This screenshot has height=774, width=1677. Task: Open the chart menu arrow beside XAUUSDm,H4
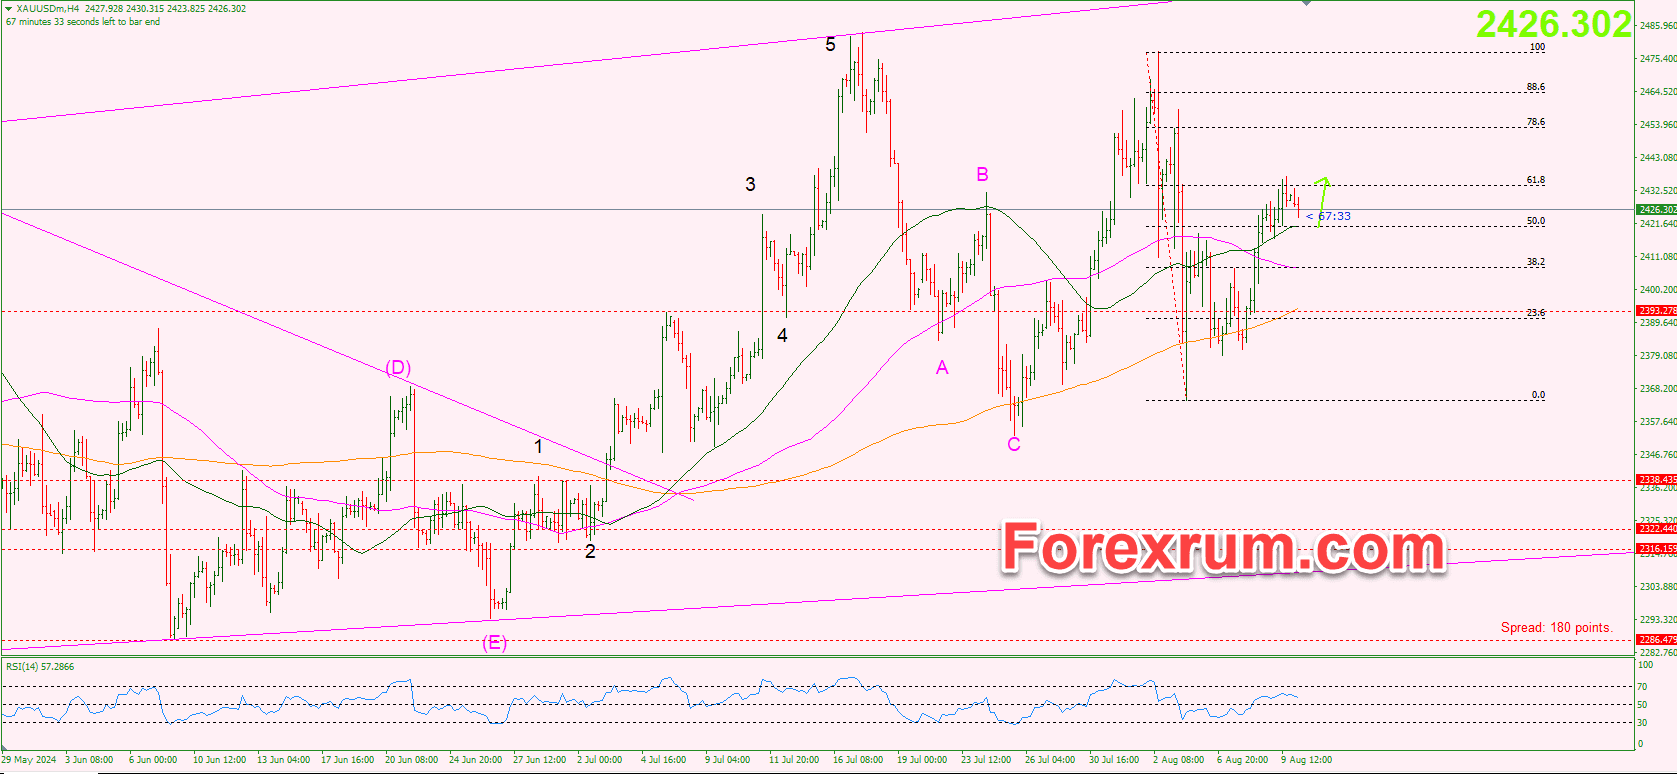point(9,9)
